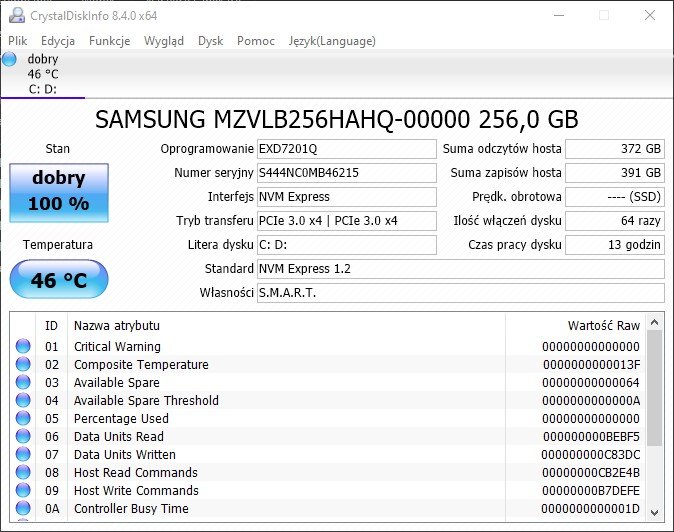Screen dimensions: 674x532
Task: Click the Tryb transferu field PCIe 3.0 x4
Action: (347, 221)
